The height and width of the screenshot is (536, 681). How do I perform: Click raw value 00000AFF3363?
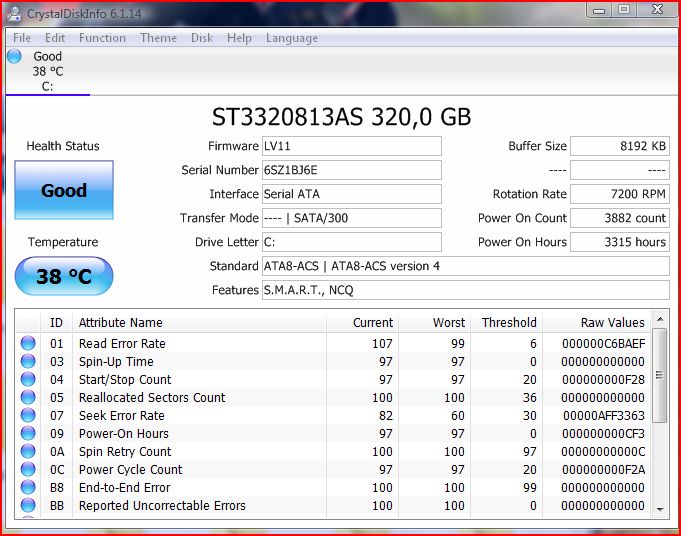pos(604,416)
